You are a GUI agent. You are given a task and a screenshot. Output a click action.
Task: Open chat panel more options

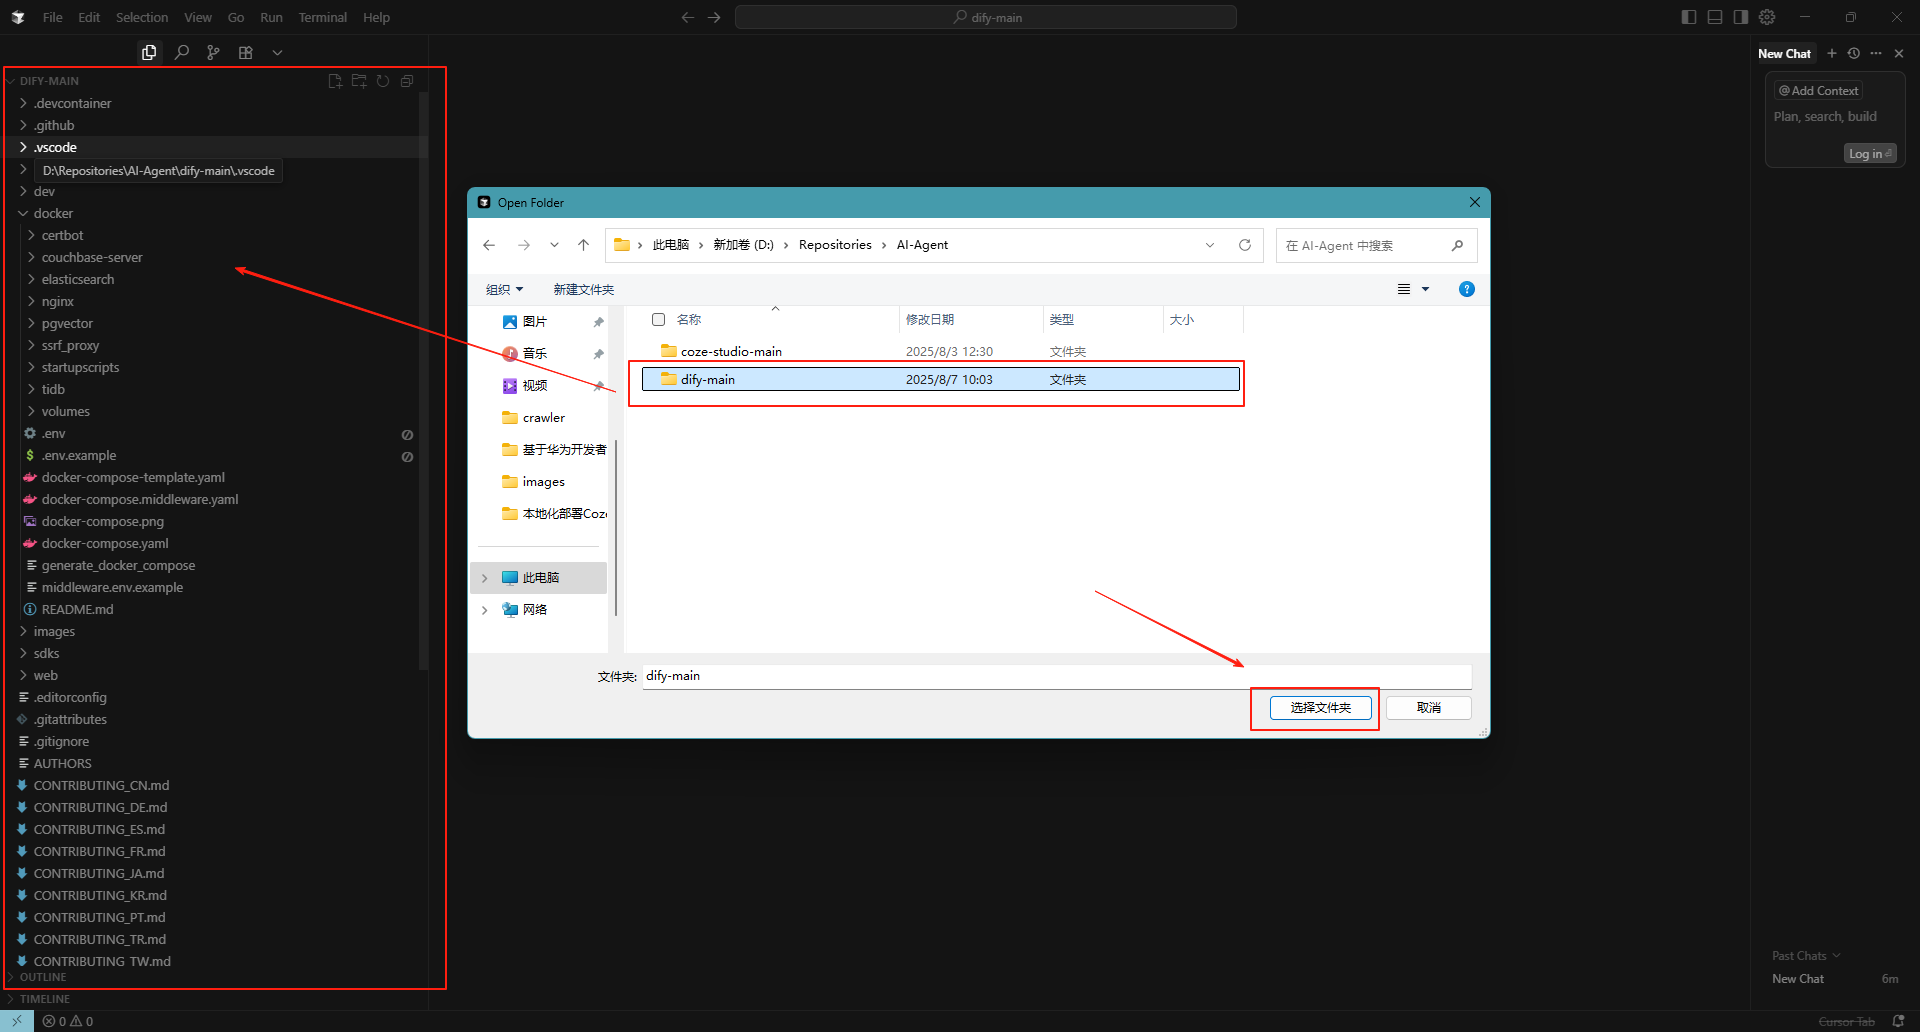[x=1876, y=53]
